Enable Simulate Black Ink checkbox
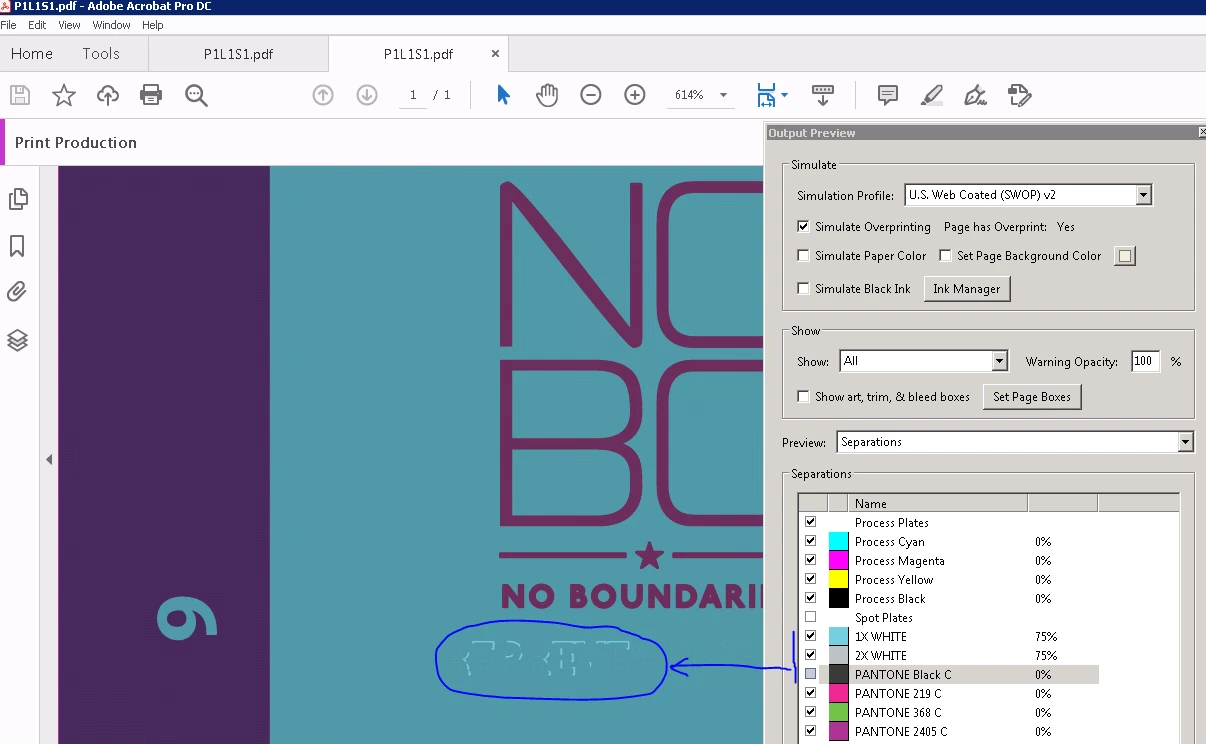This screenshot has height=744, width=1206. (x=803, y=288)
